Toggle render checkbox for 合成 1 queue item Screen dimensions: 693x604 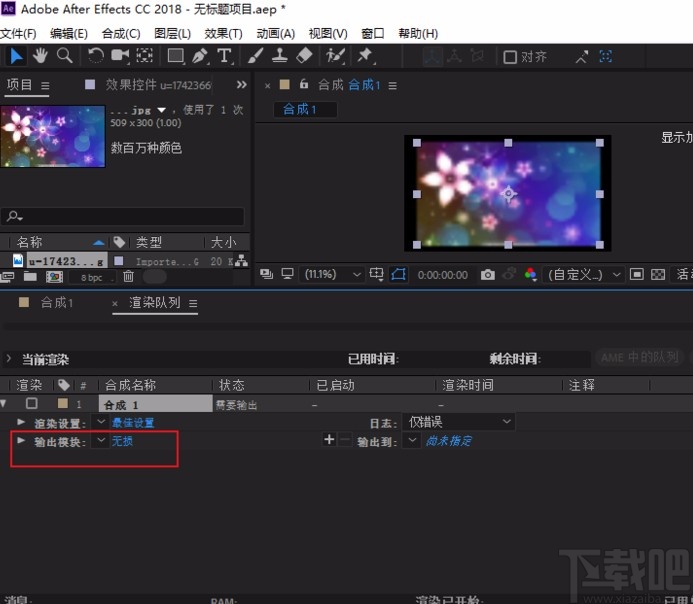[x=32, y=403]
